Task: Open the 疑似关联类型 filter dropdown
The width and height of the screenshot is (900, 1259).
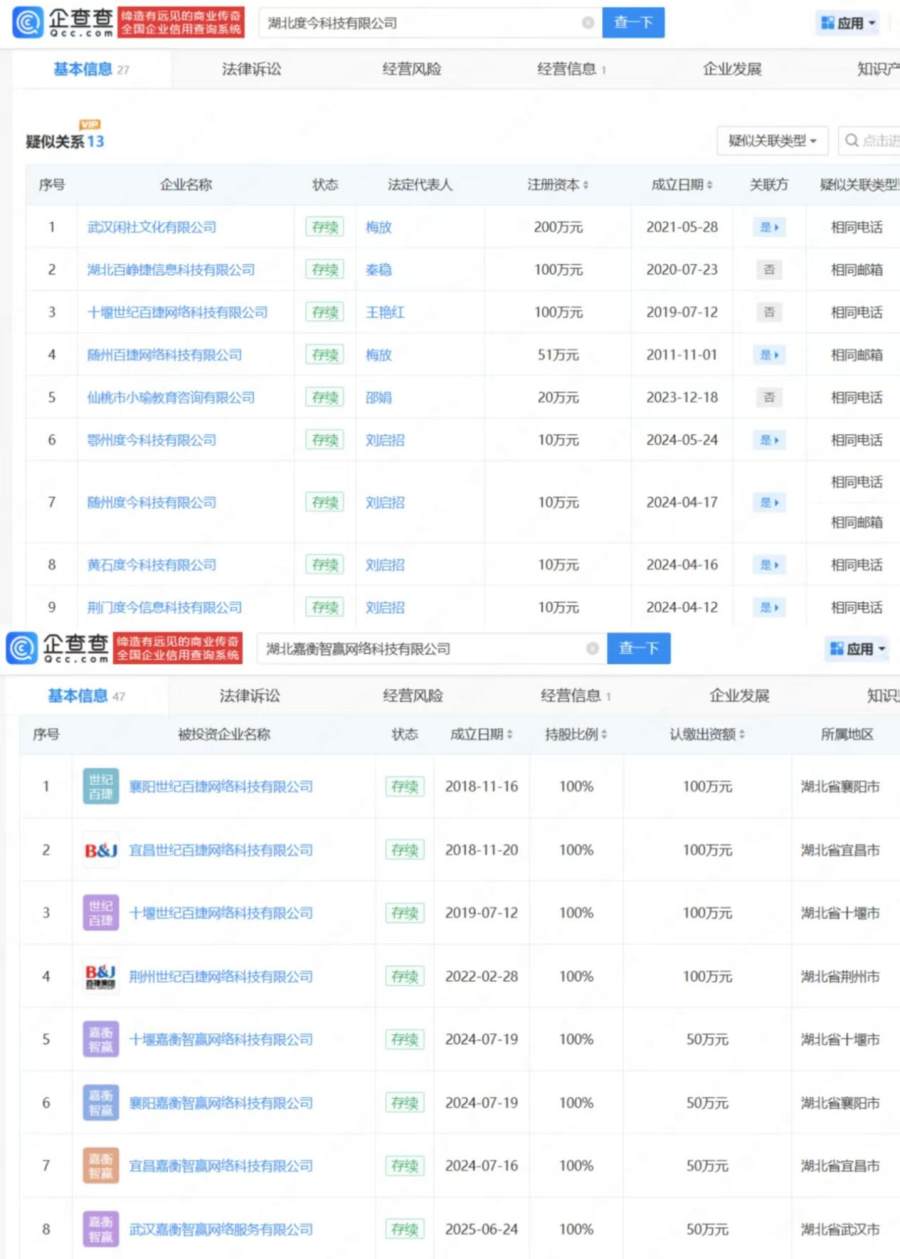Action: 772,141
